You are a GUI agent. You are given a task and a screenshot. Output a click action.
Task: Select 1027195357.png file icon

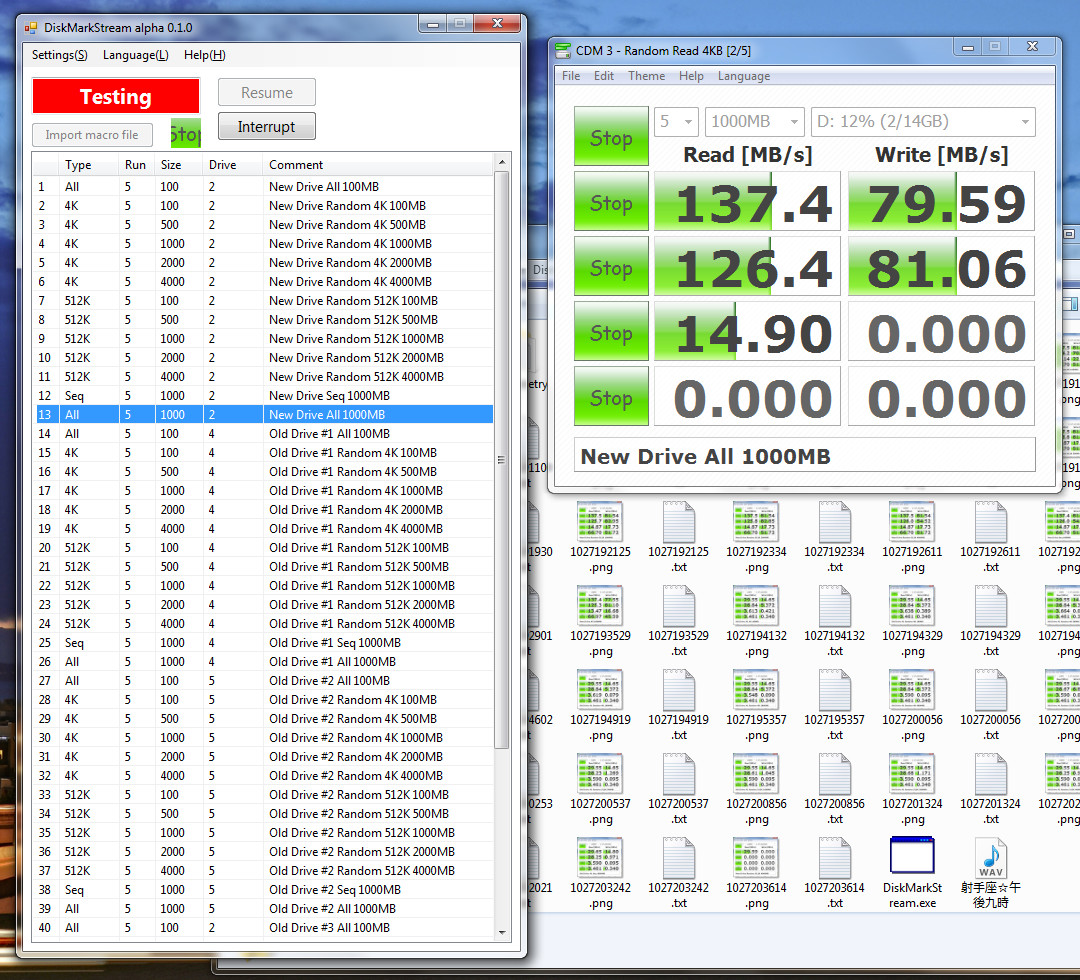coord(756,690)
